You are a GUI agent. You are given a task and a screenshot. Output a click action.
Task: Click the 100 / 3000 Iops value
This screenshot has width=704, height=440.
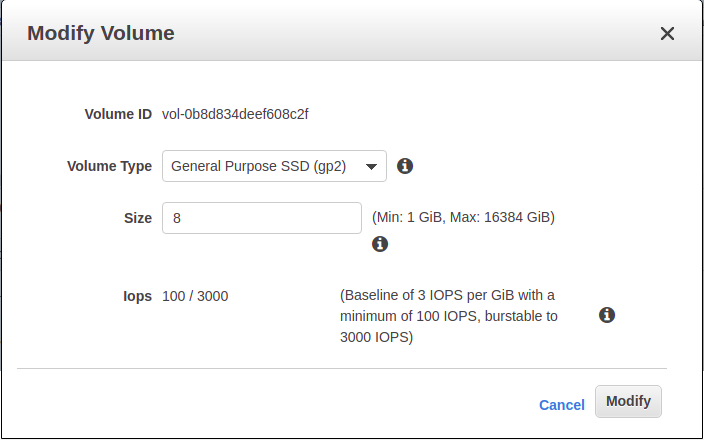(x=195, y=296)
